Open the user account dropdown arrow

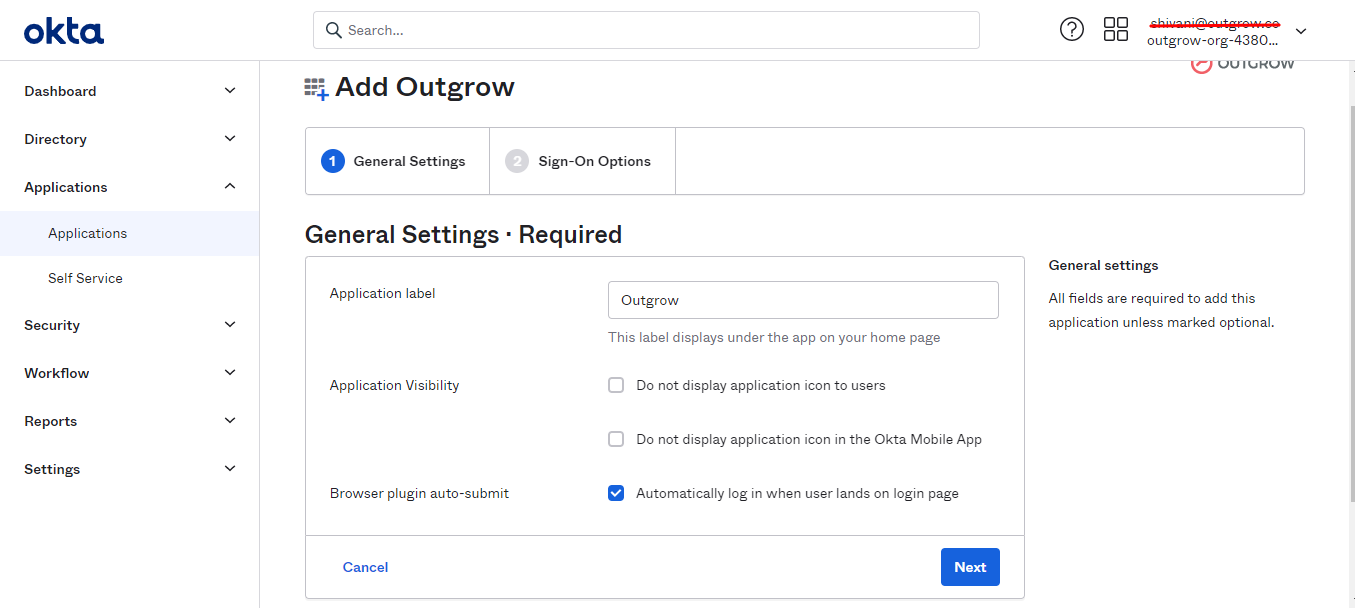[1301, 31]
